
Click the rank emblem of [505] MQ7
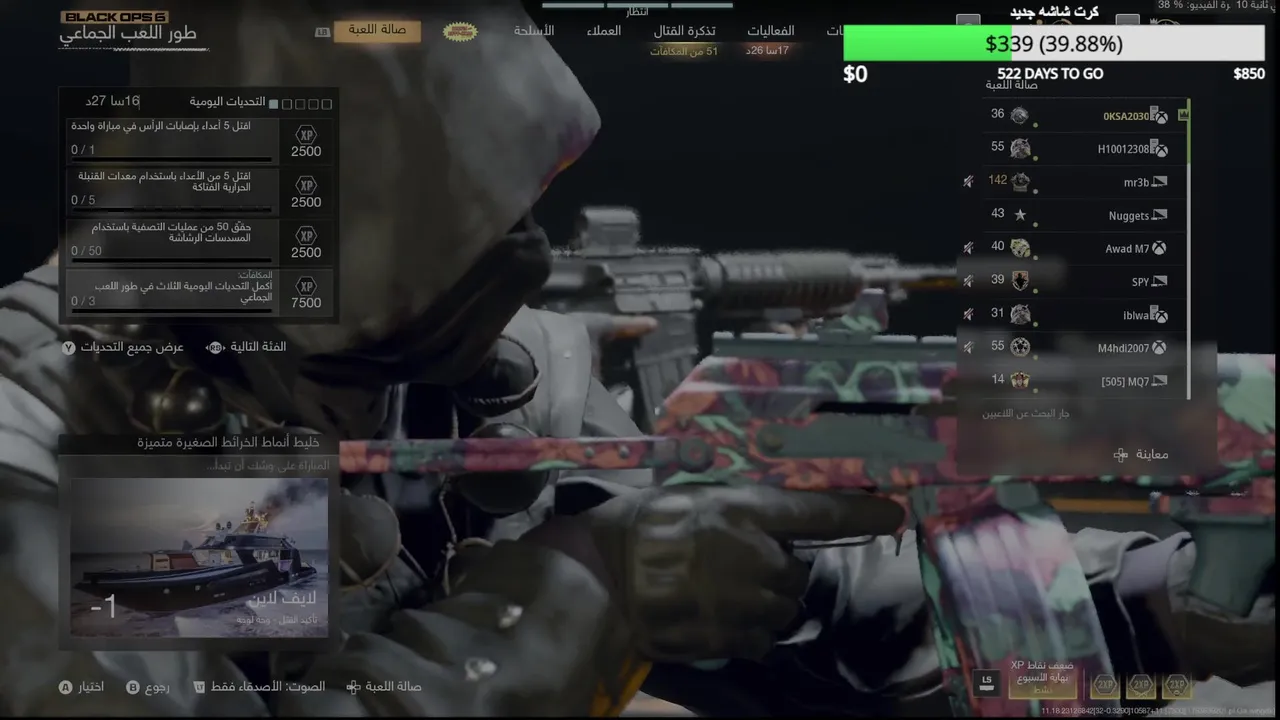1020,380
